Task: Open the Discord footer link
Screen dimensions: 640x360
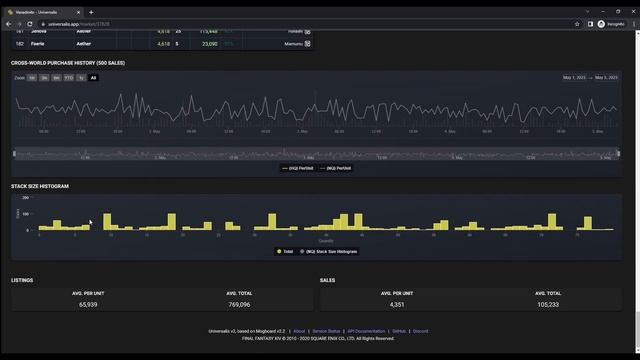Action: click(420, 331)
